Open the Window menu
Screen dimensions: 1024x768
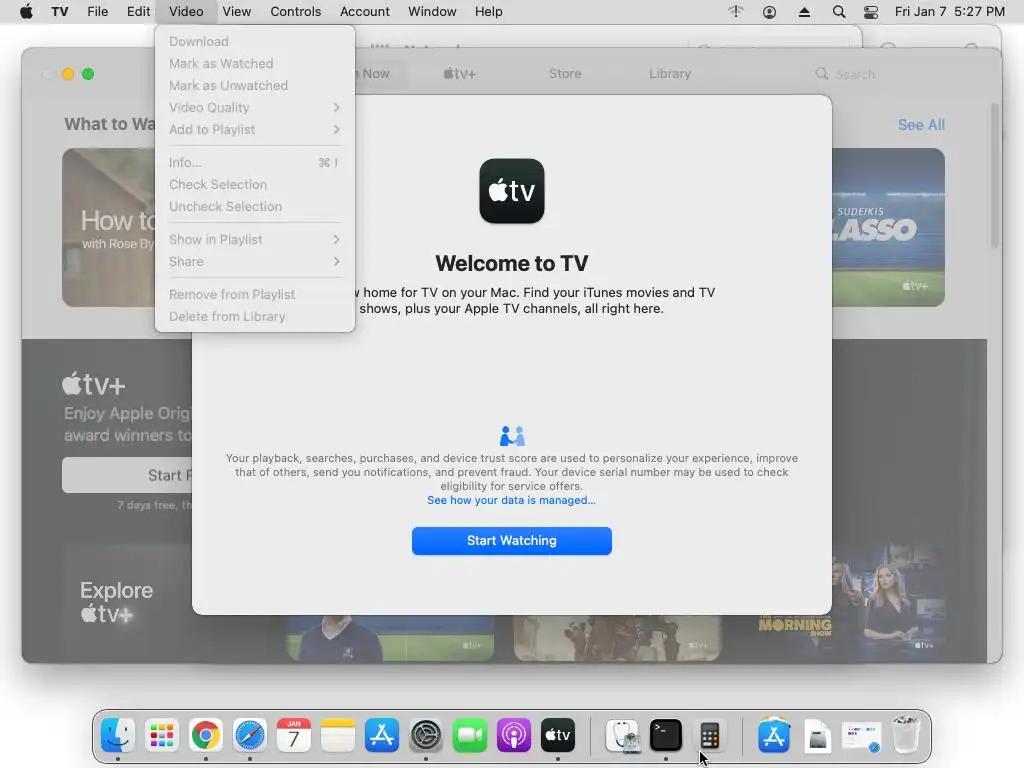[432, 12]
